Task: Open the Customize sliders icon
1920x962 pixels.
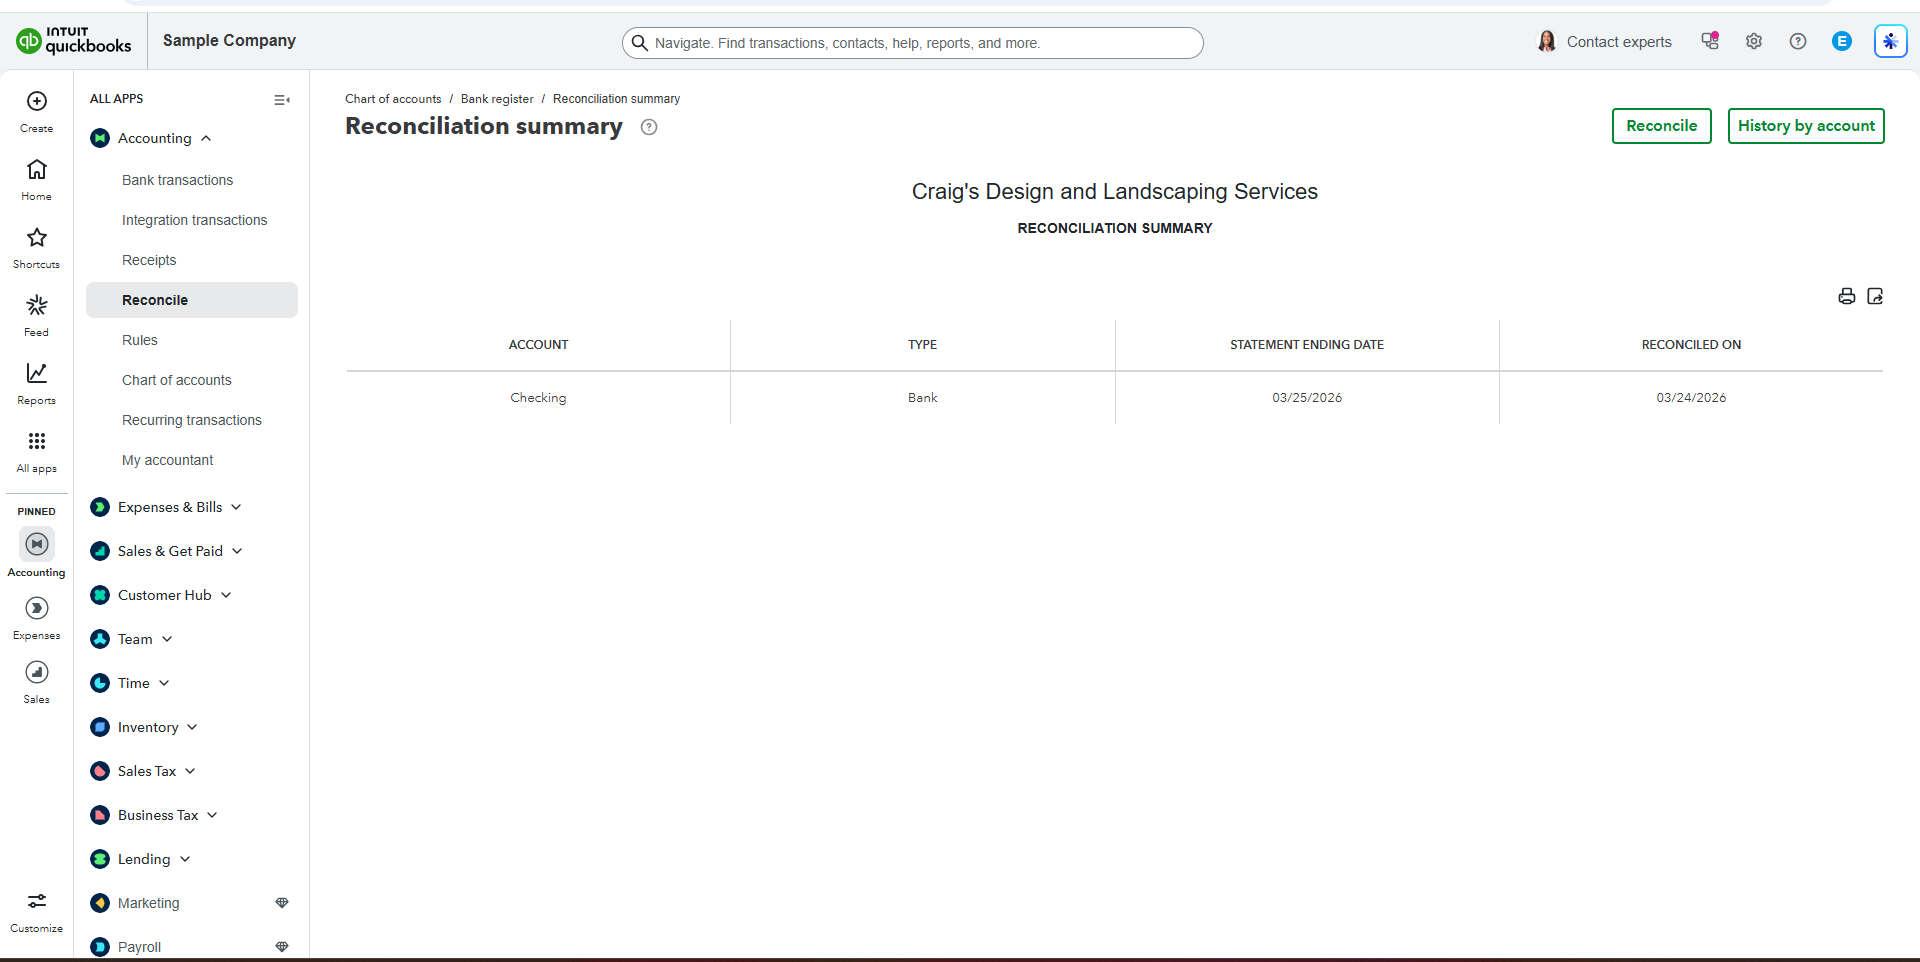Action: pos(37,901)
